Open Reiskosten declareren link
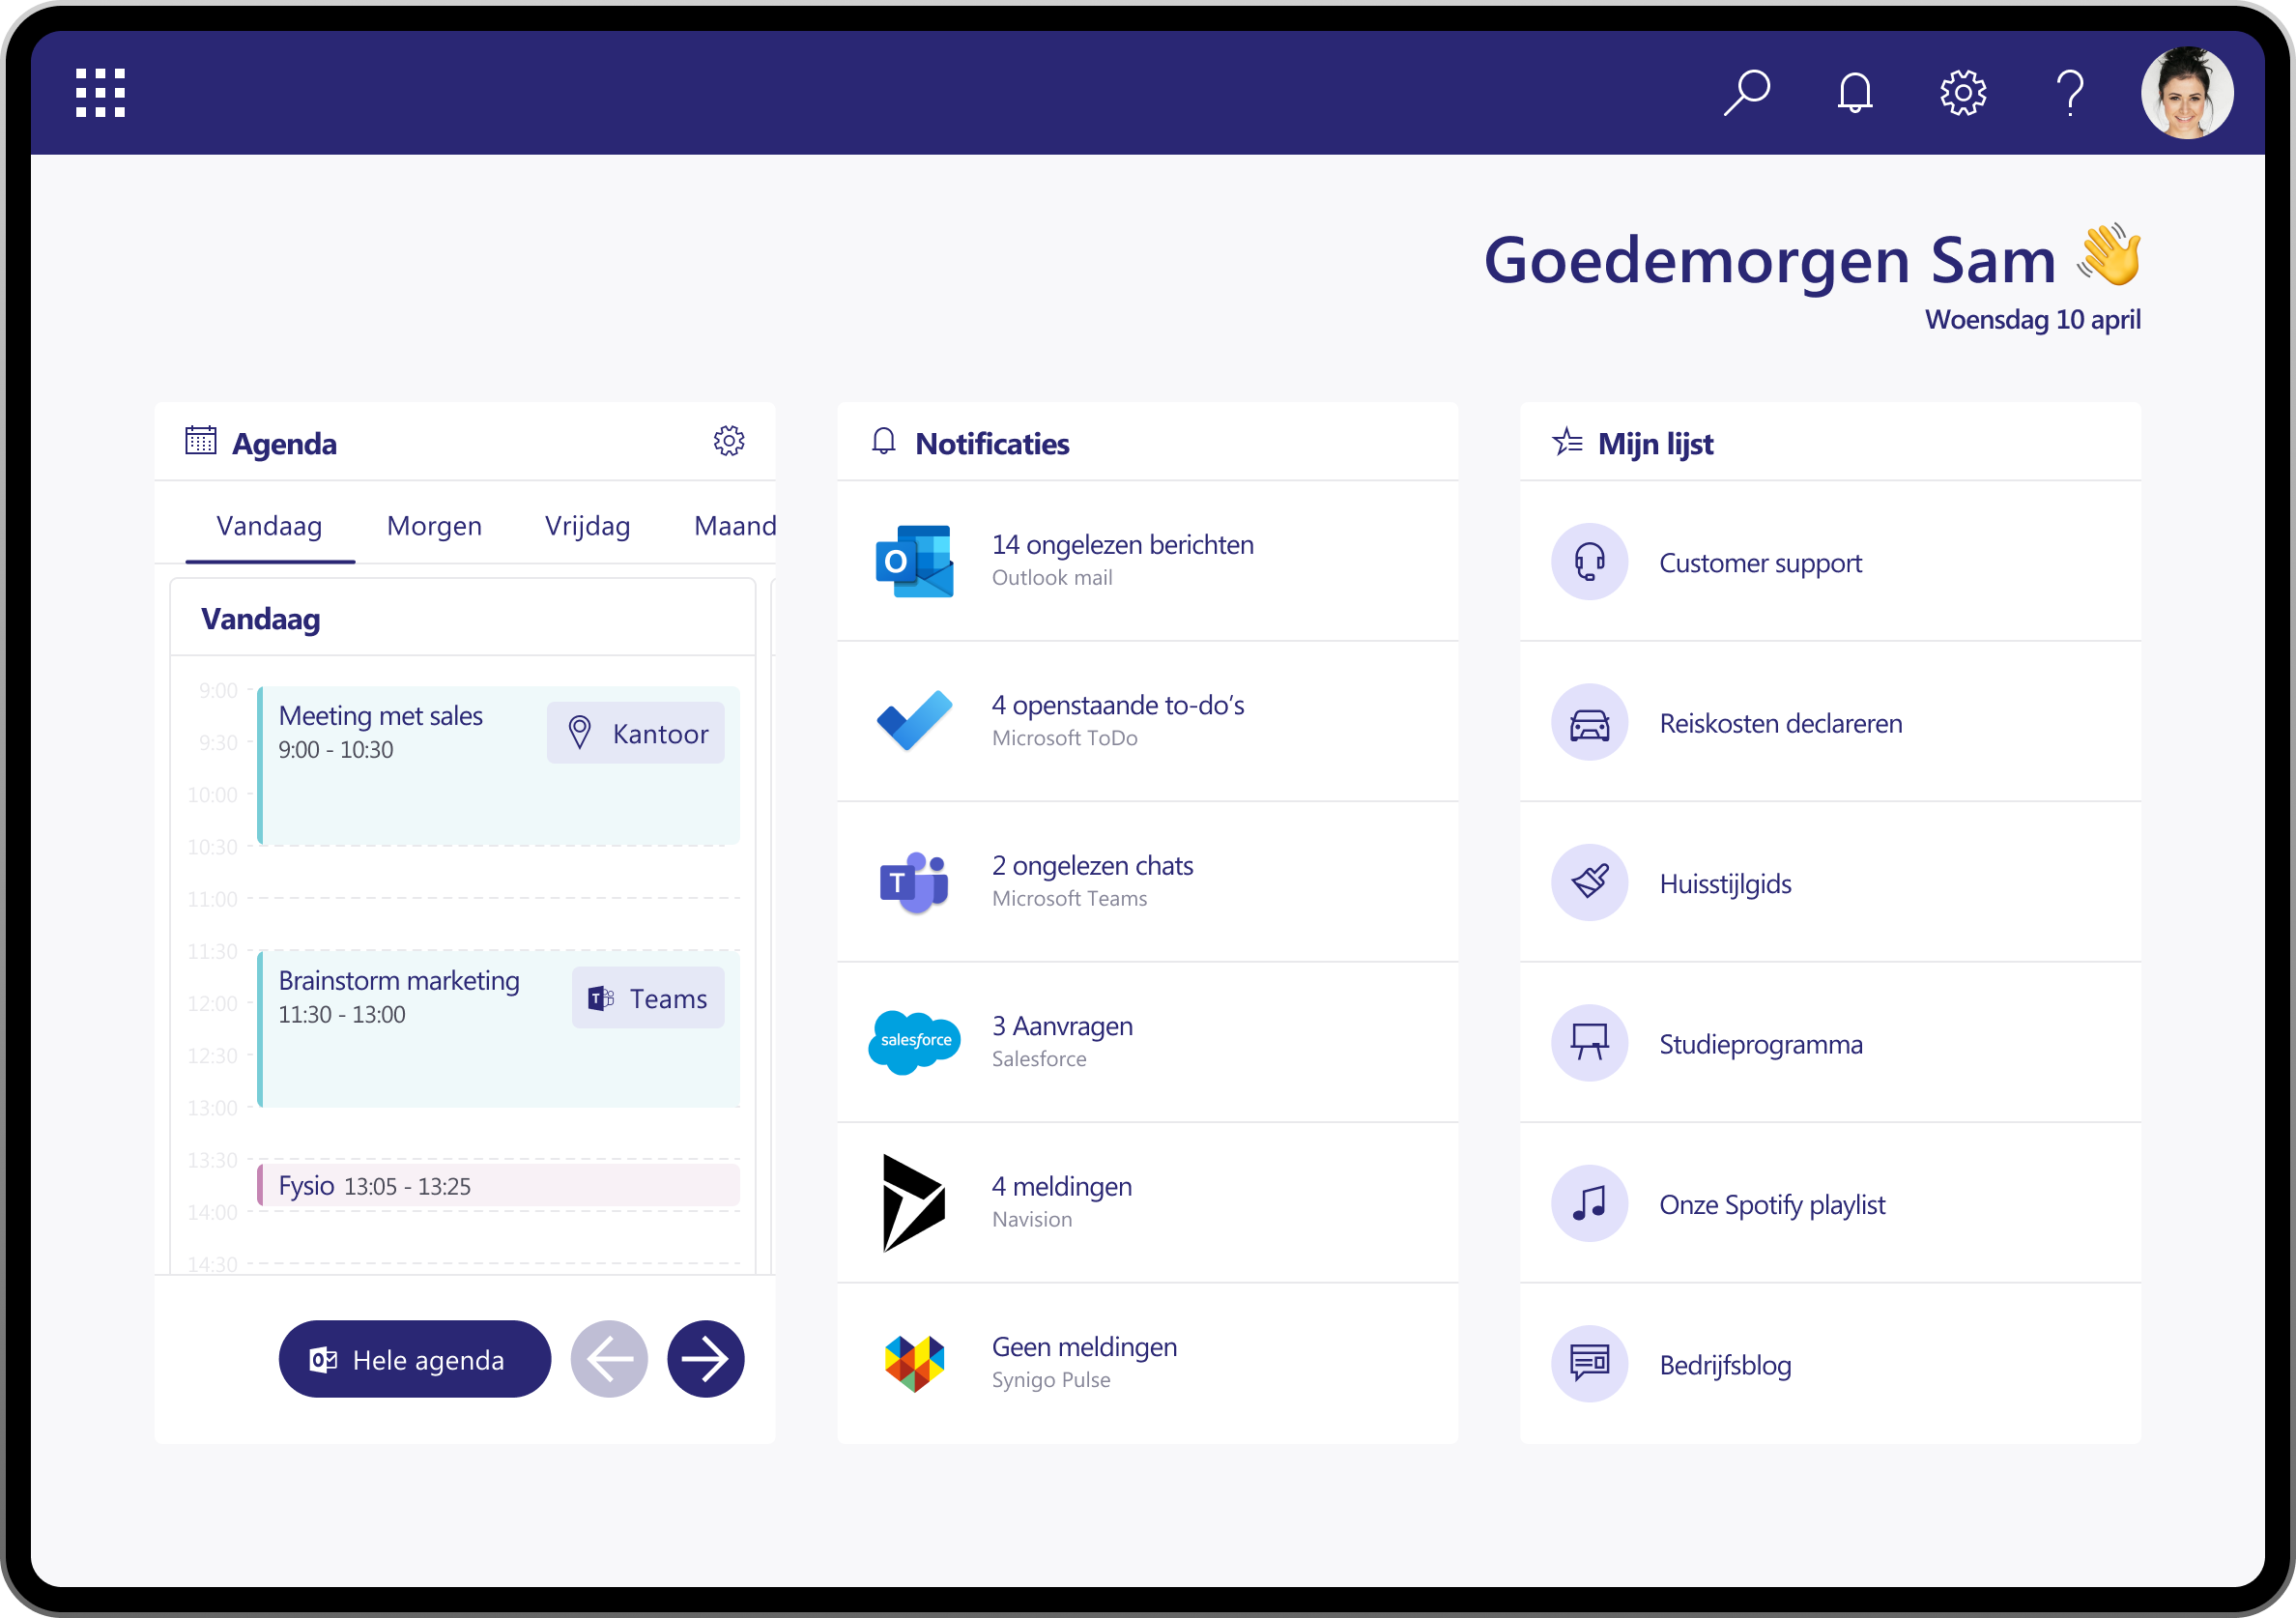 click(x=1781, y=723)
